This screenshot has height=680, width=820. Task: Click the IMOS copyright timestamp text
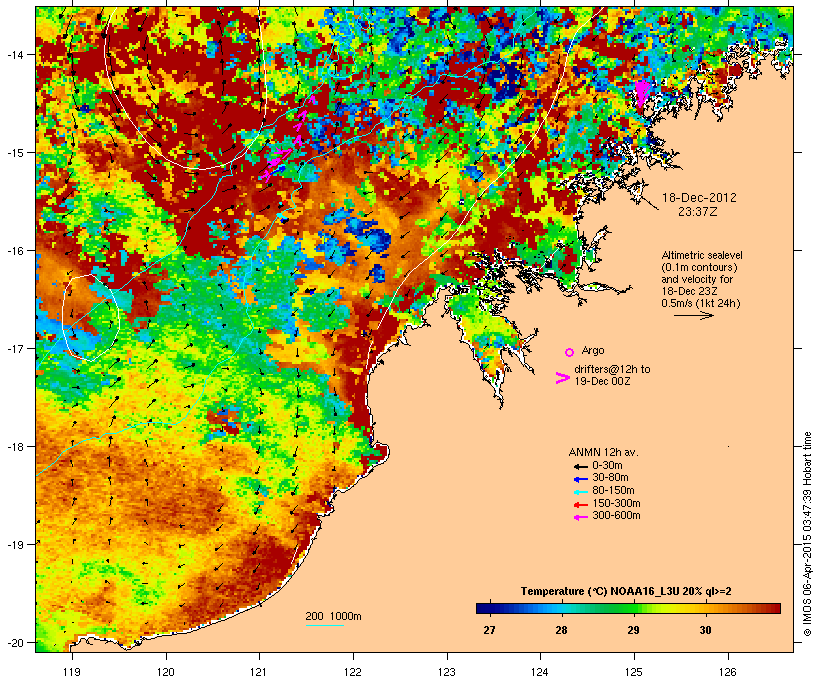coord(807,534)
